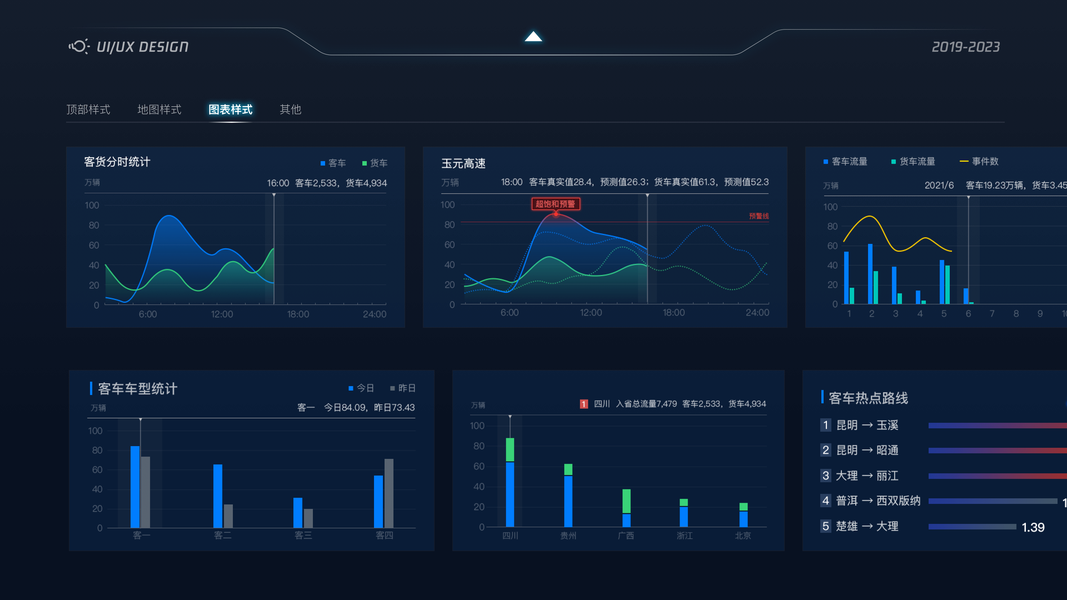Toggle 今日 legend in 客车车型统计
Screen dimensions: 1067x600
pos(361,388)
